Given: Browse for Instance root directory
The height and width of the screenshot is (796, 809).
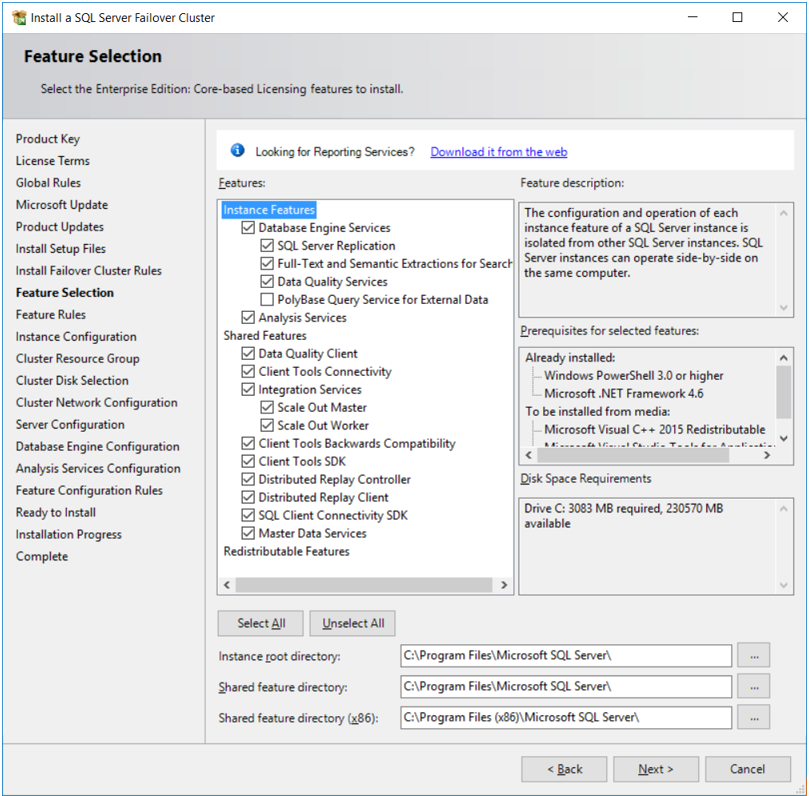Looking at the screenshot, I should tap(754, 656).
